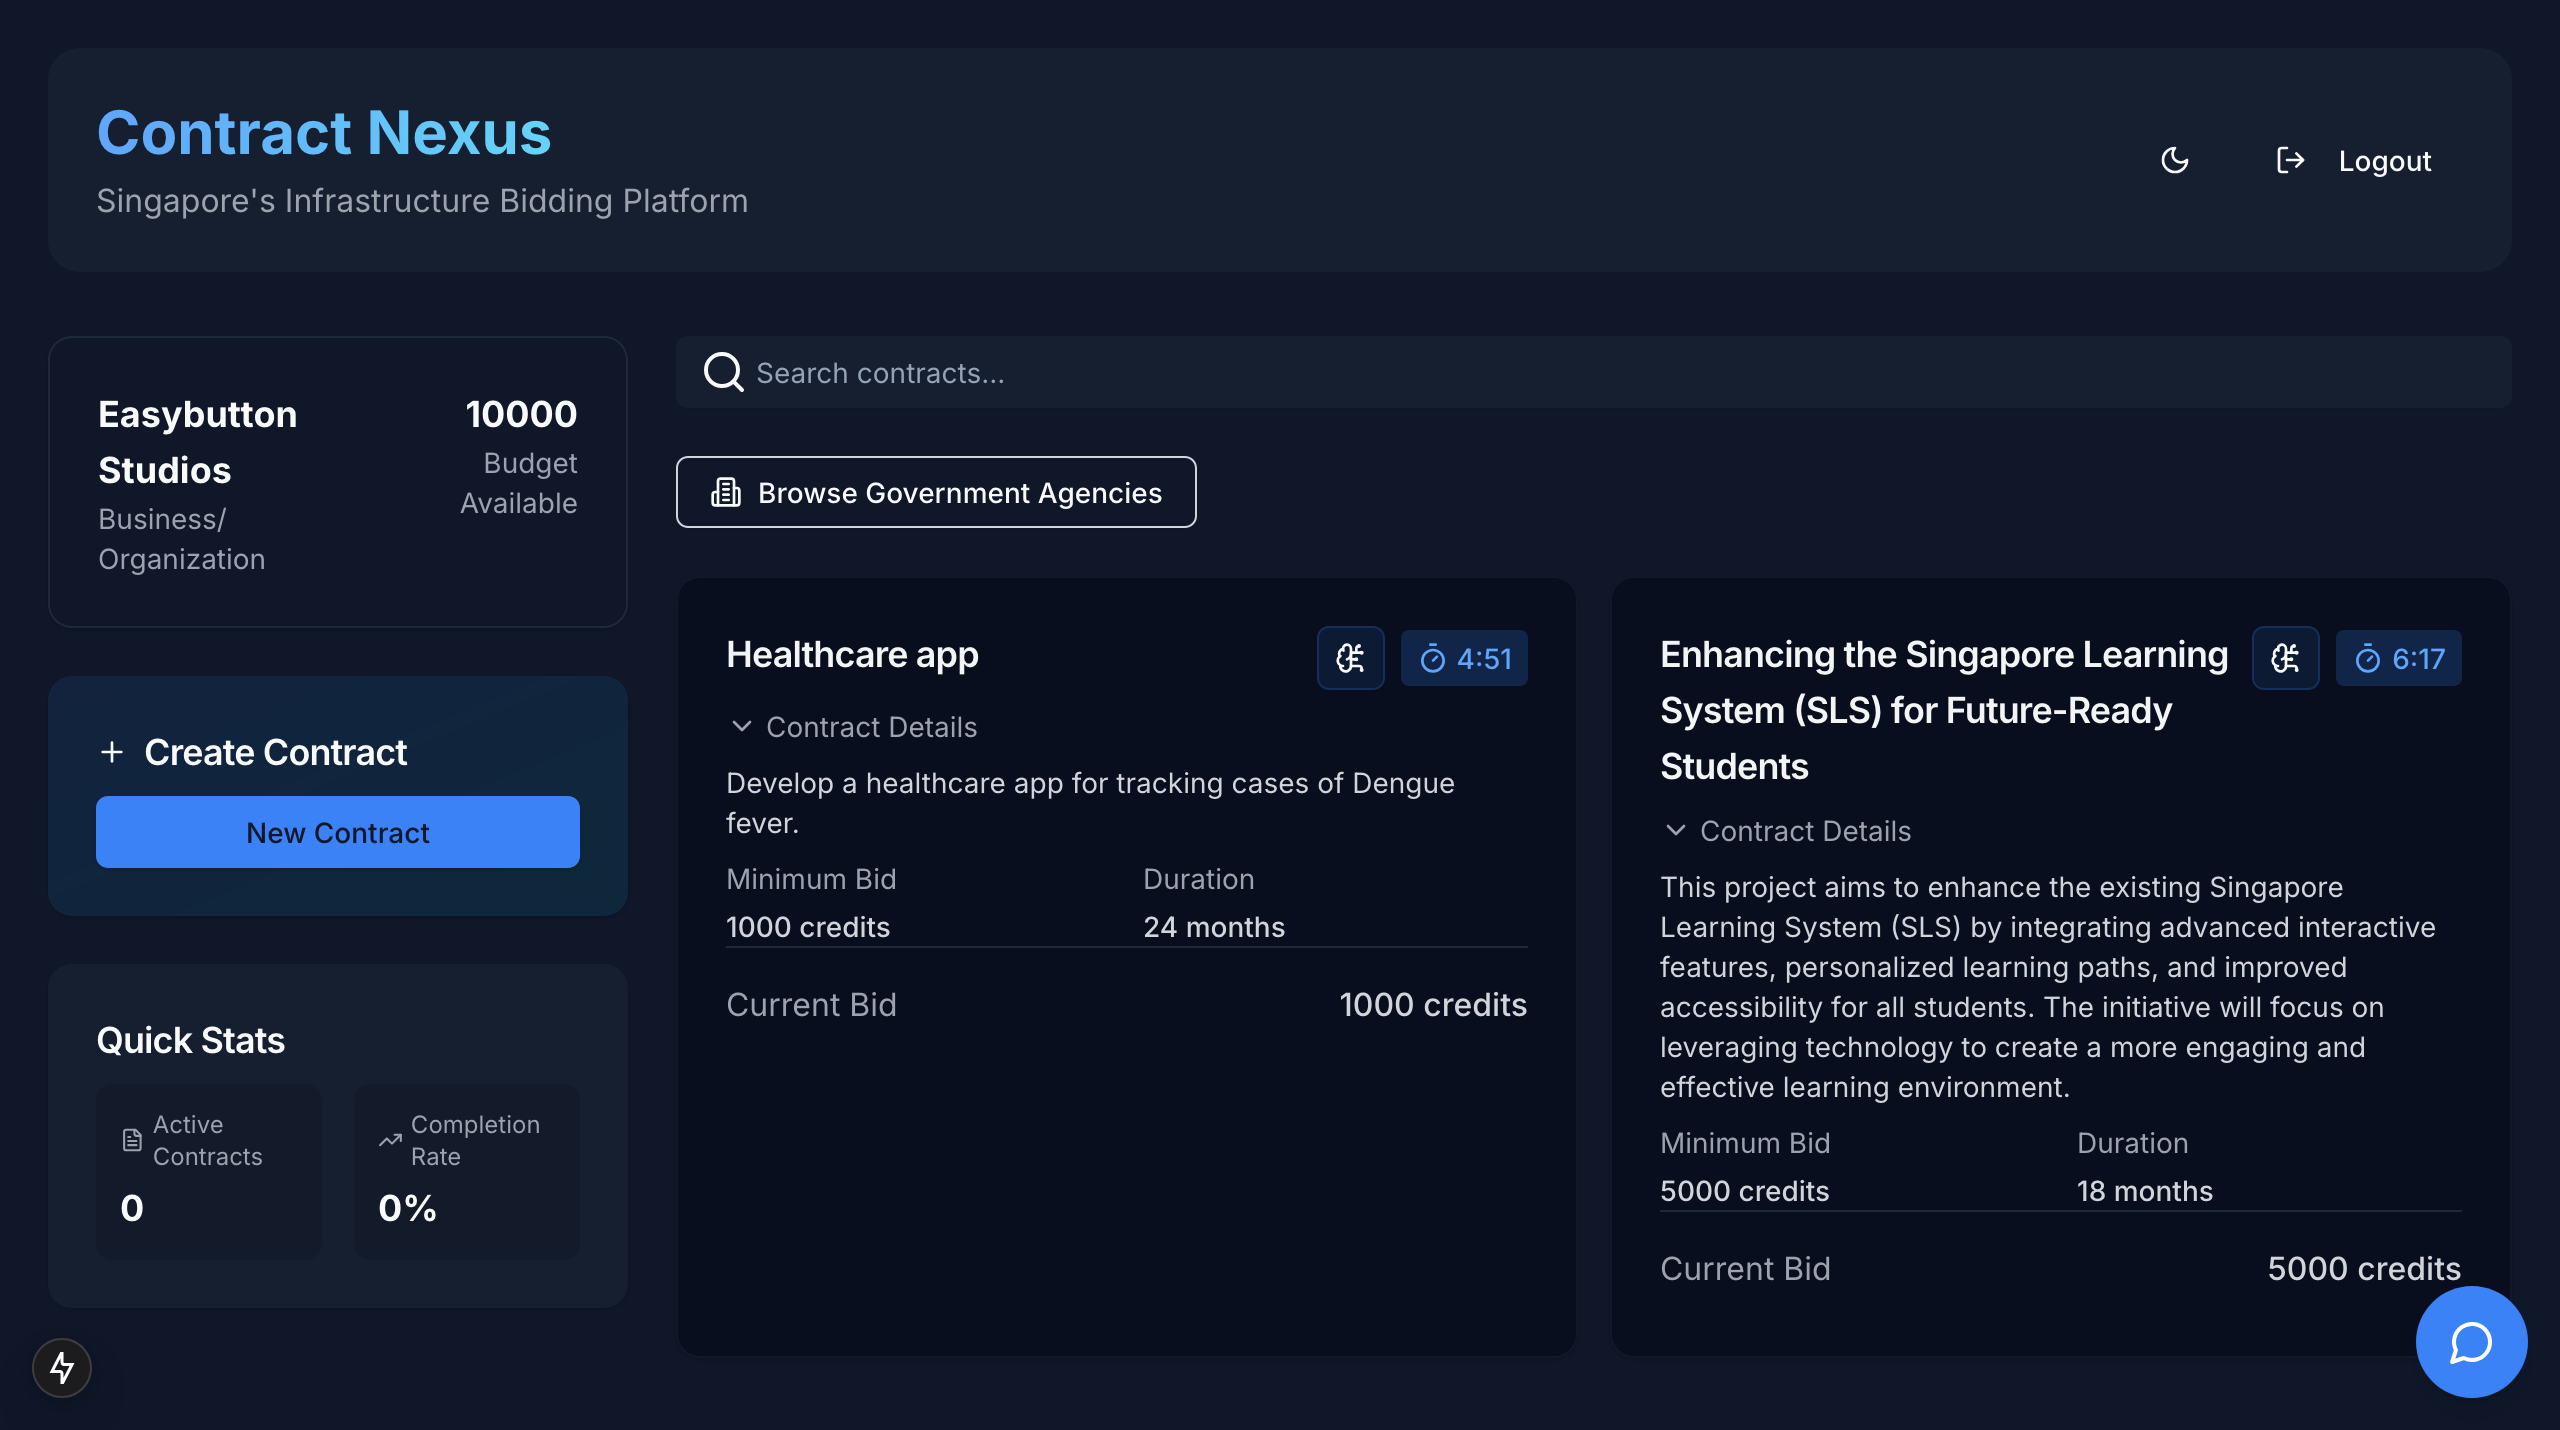Click the Logout text link
Viewport: 2560px width, 1430px height.
[2384, 161]
